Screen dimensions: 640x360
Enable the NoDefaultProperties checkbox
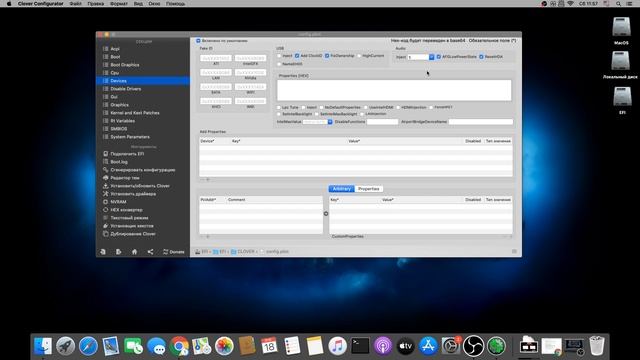point(322,107)
